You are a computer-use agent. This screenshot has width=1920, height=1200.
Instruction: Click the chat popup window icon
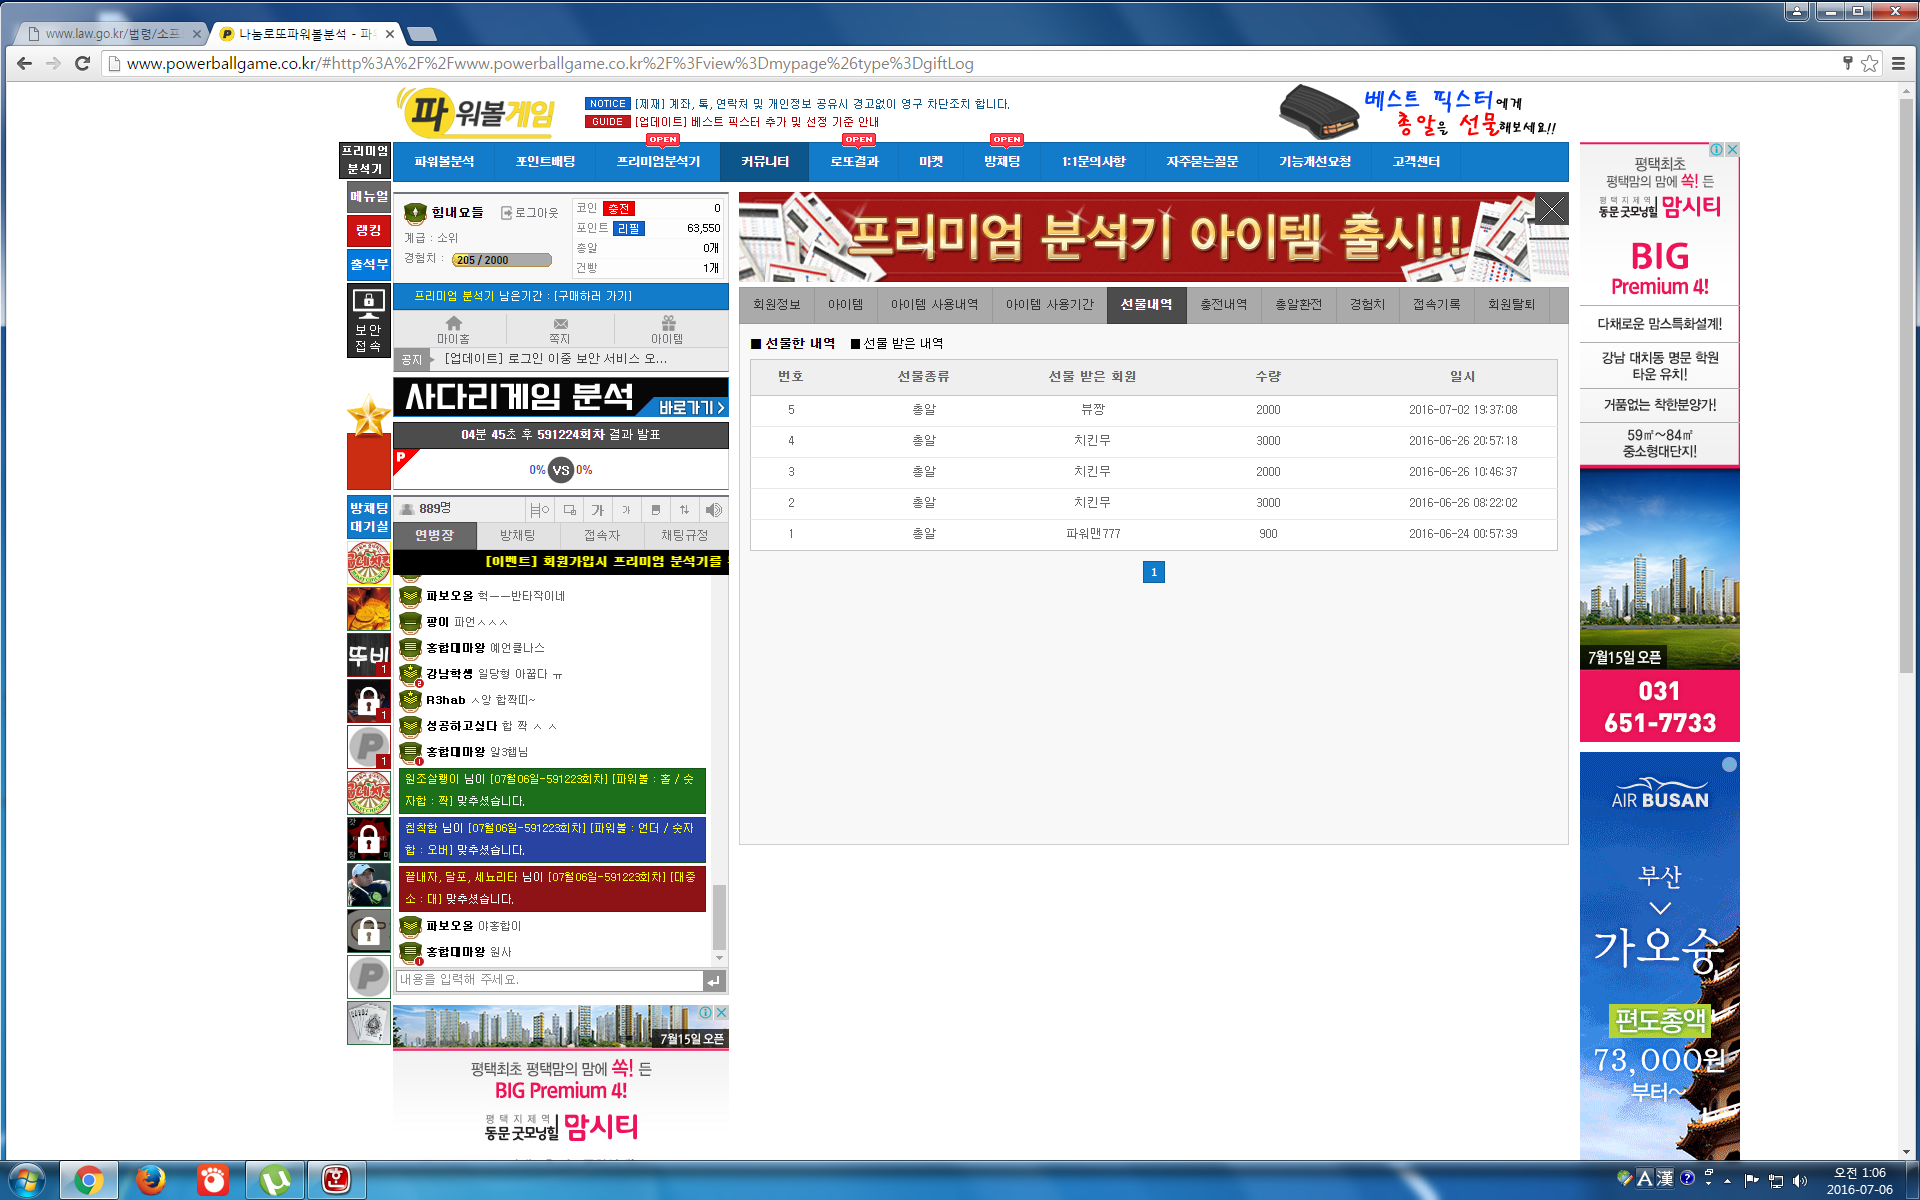[569, 510]
